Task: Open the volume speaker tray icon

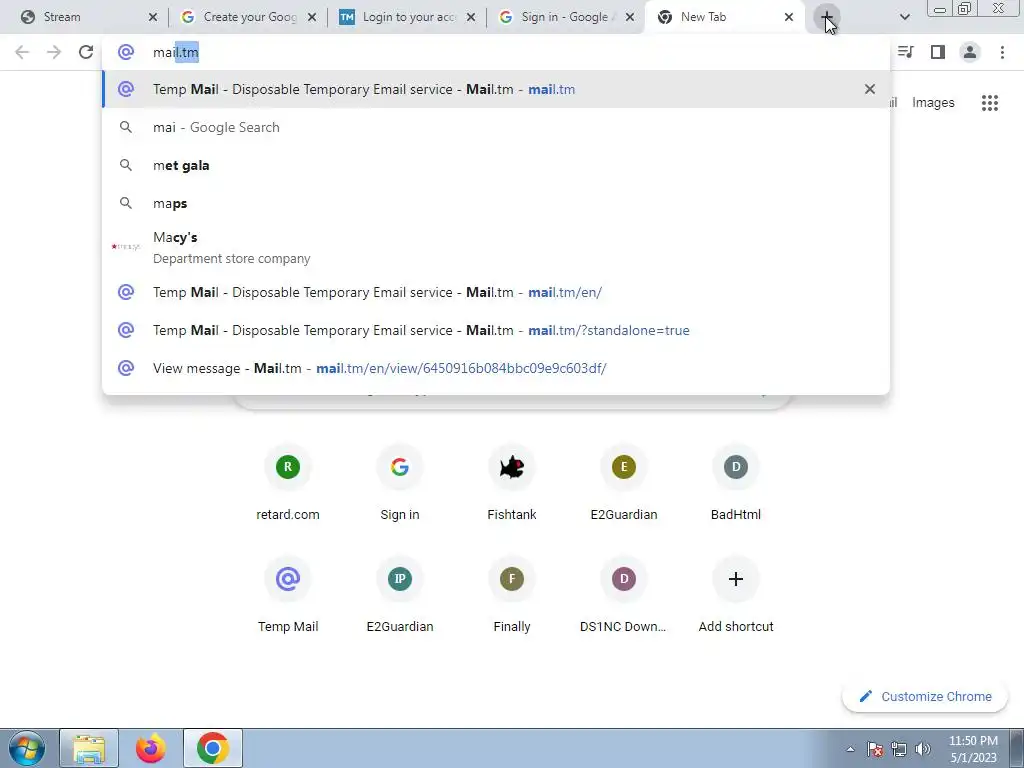Action: pos(923,749)
